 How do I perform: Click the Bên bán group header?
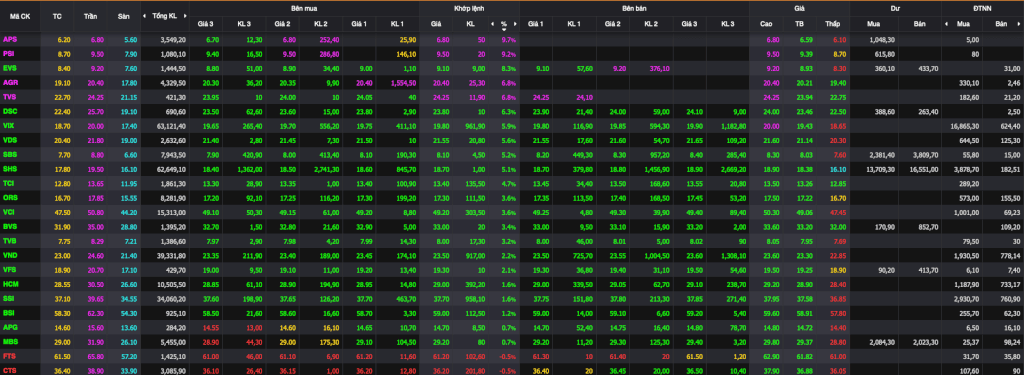pyautogui.click(x=634, y=8)
